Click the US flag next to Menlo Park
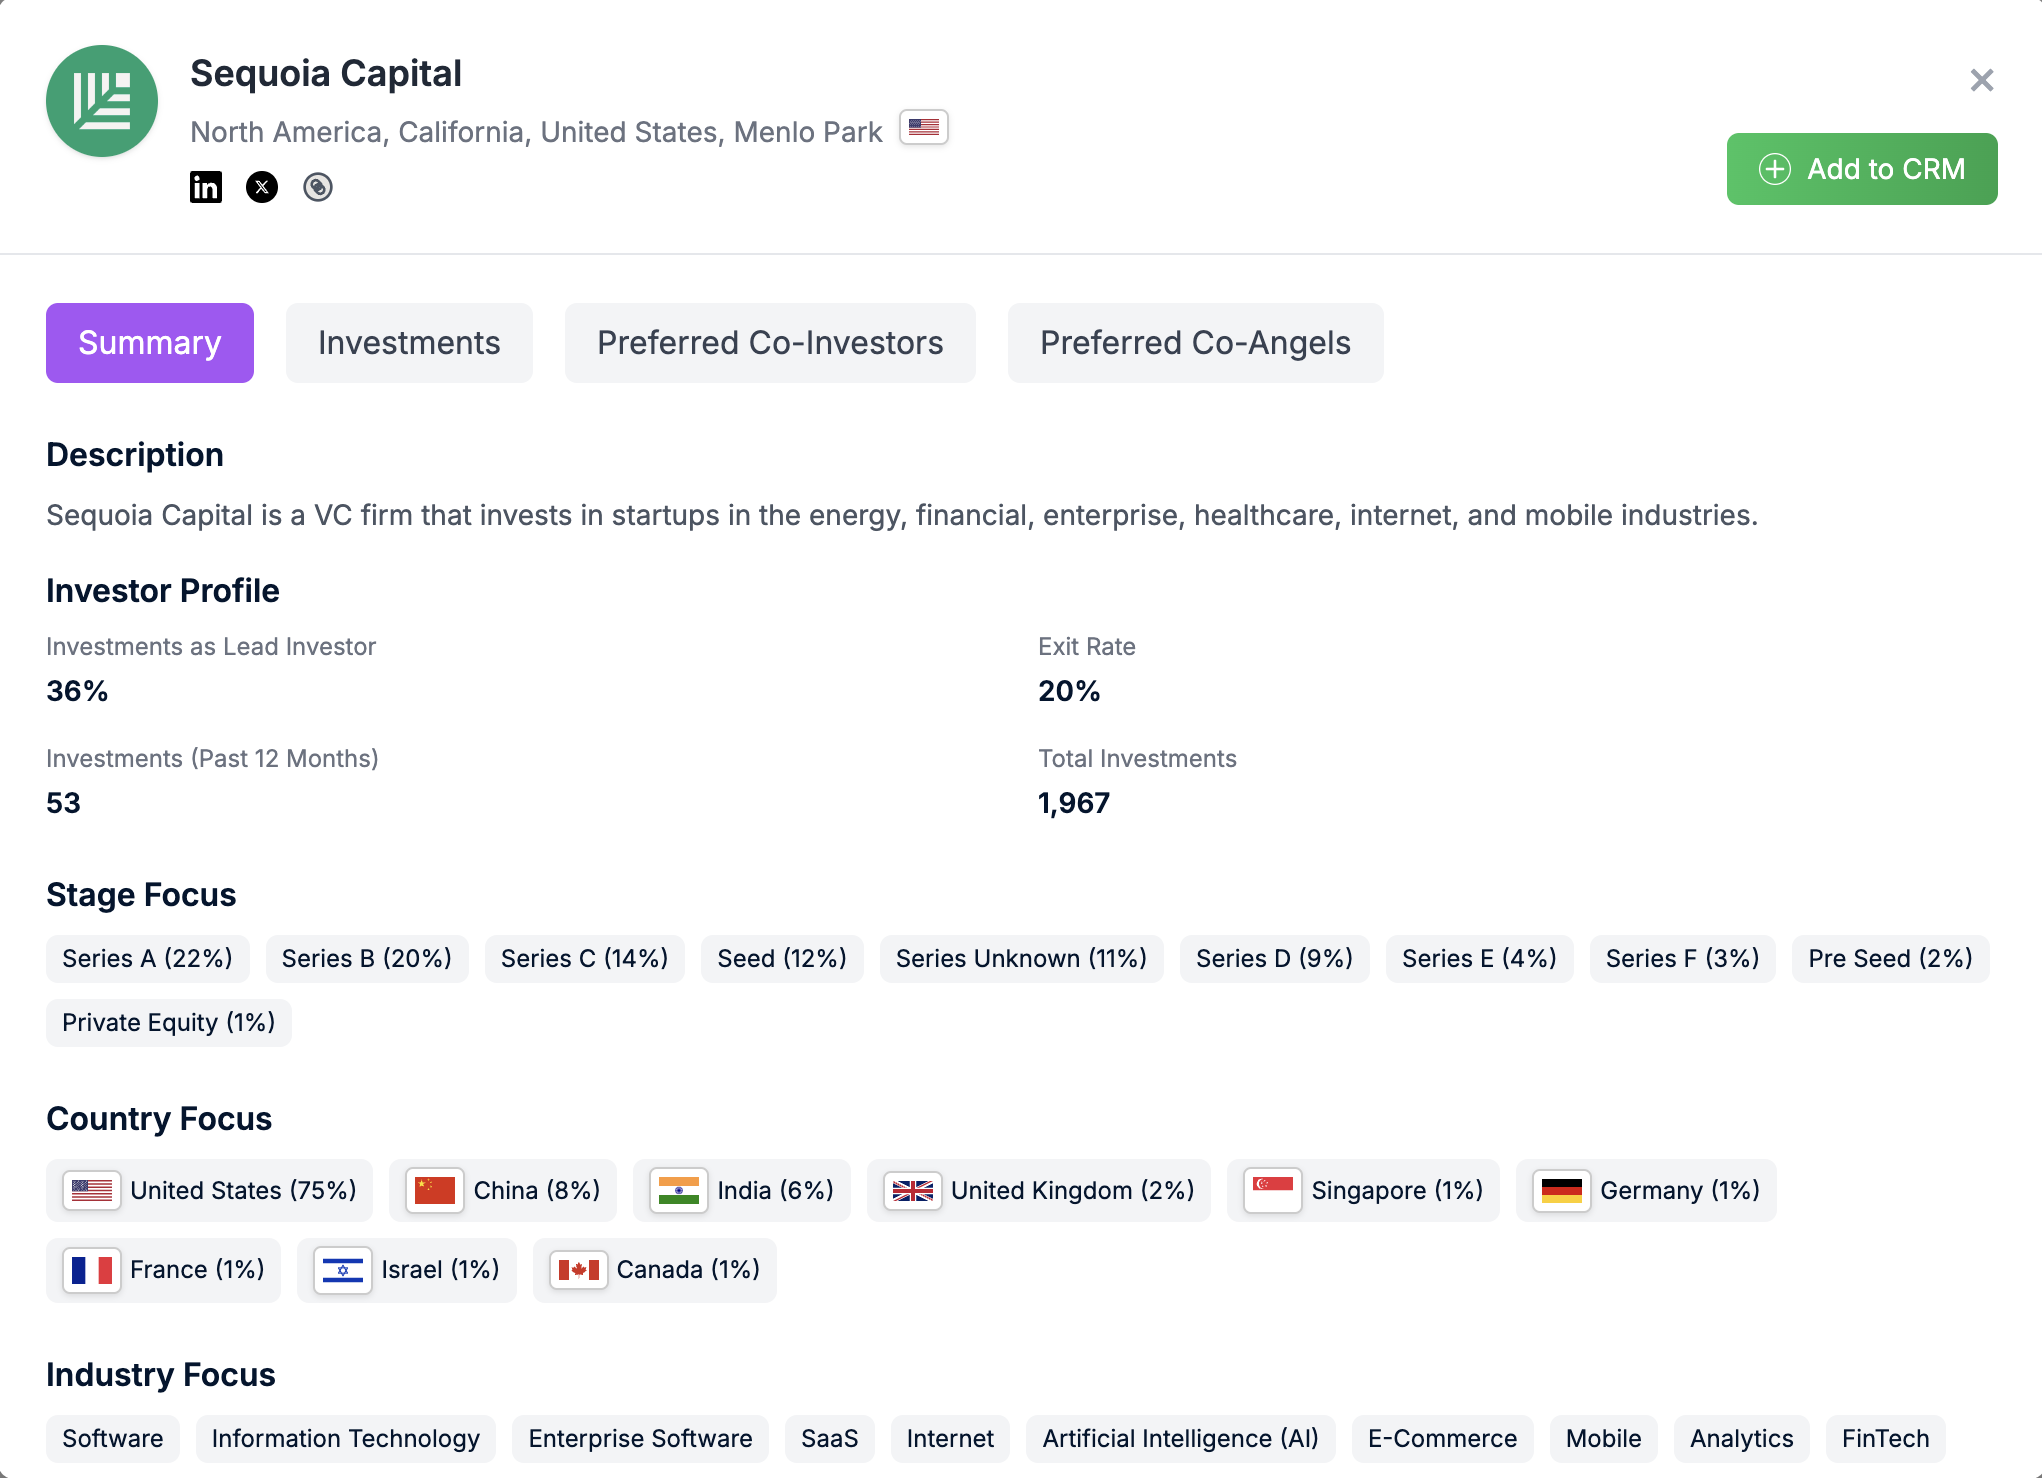The image size is (2042, 1478). coord(924,128)
